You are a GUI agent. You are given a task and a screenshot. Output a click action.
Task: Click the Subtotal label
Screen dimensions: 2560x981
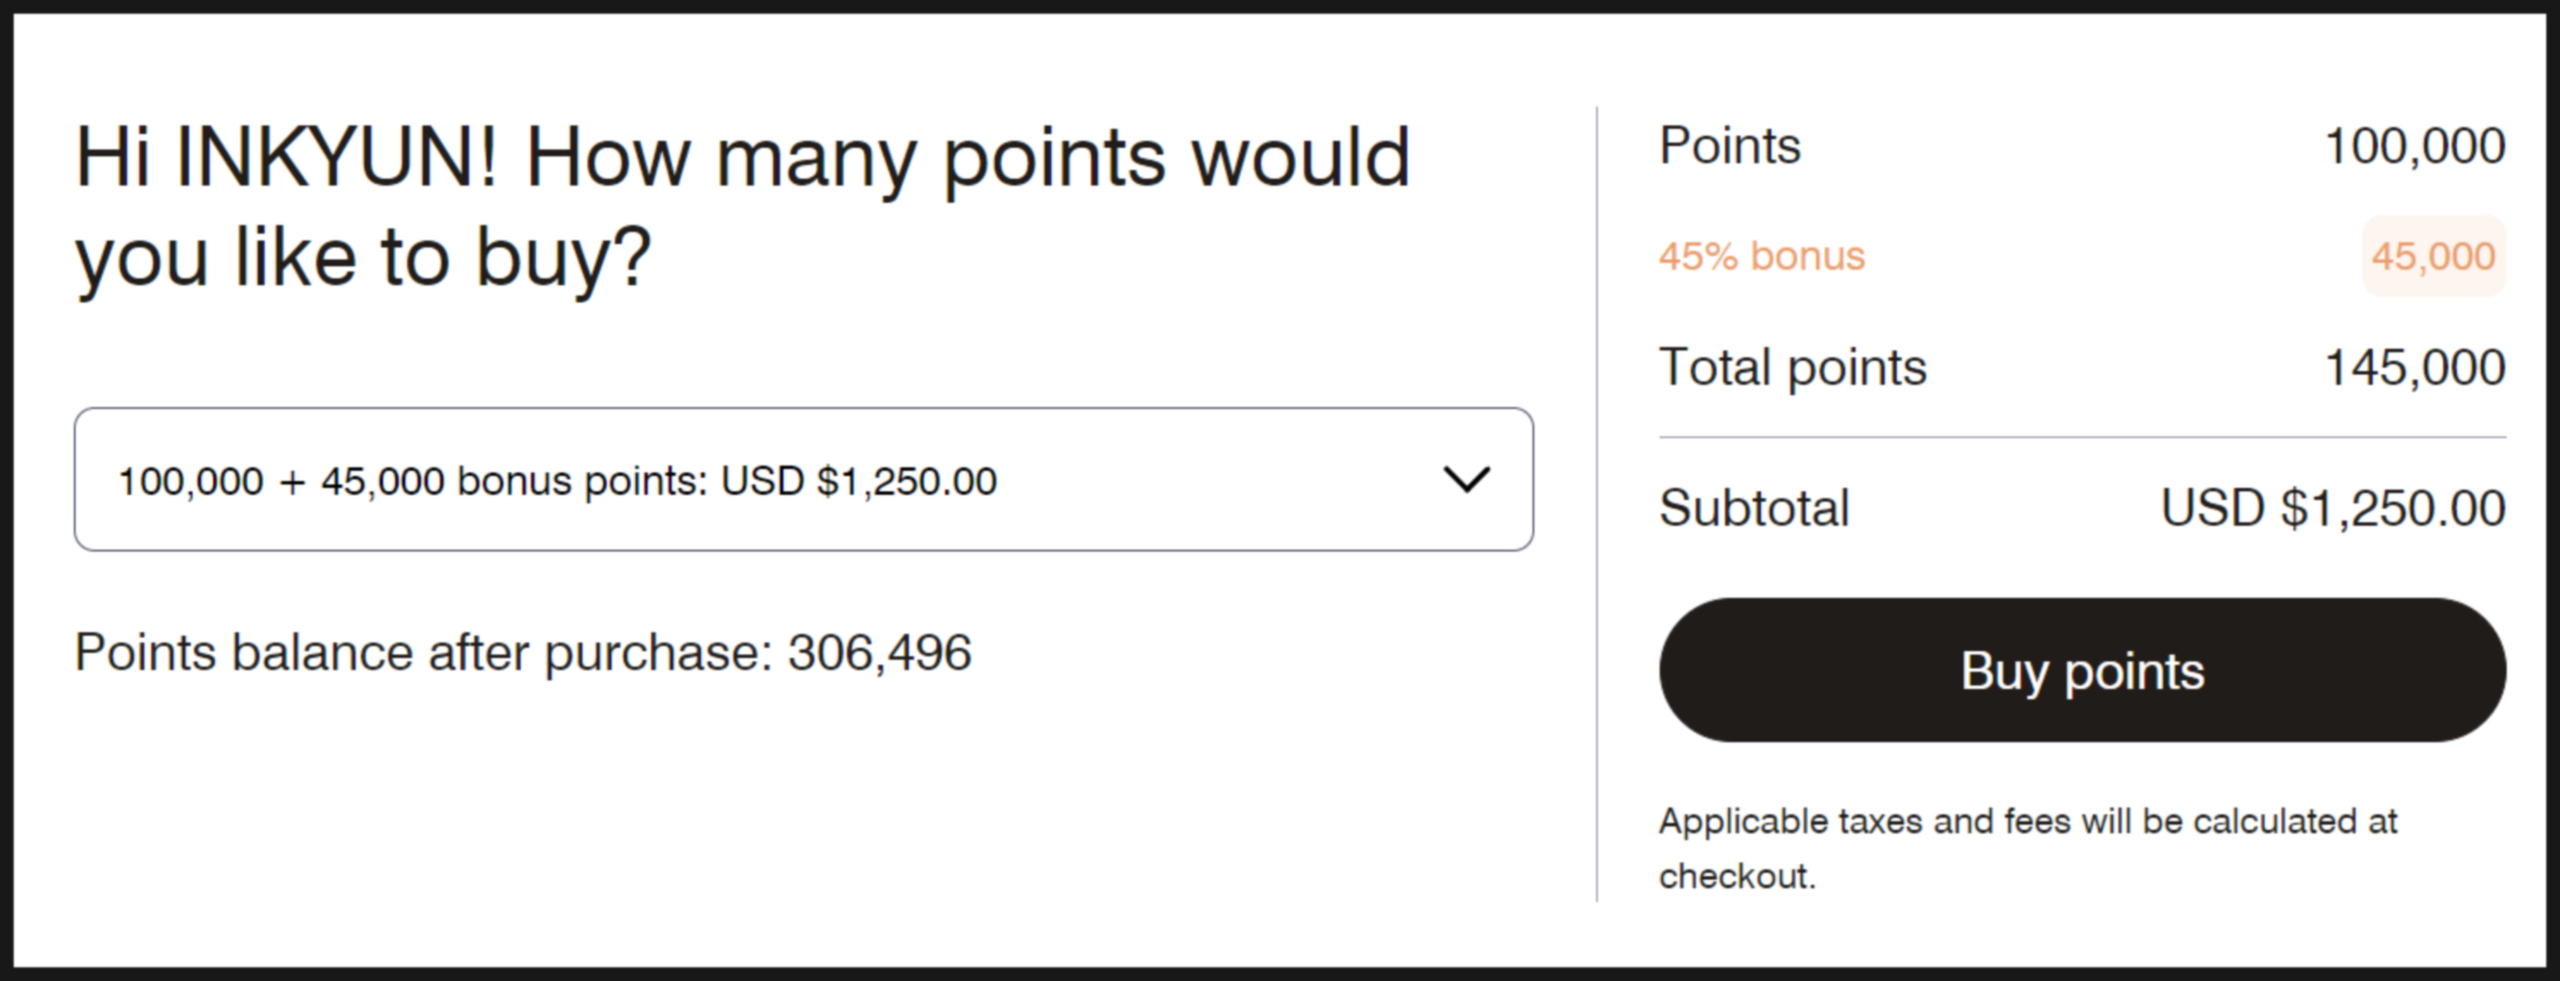[1754, 508]
